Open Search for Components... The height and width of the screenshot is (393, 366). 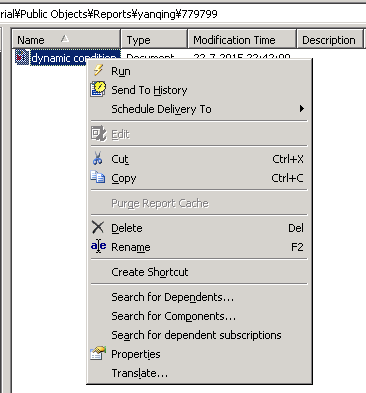(199, 316)
